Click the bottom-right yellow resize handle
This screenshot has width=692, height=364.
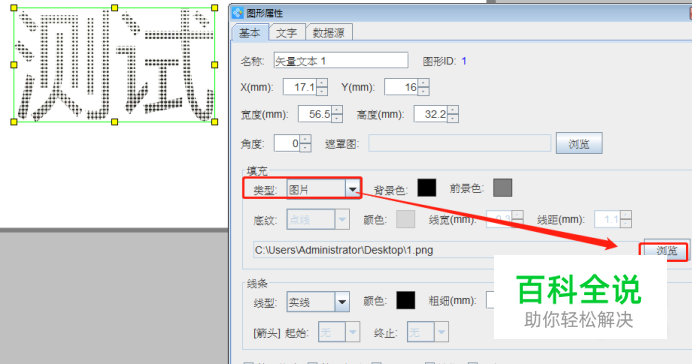point(214,122)
